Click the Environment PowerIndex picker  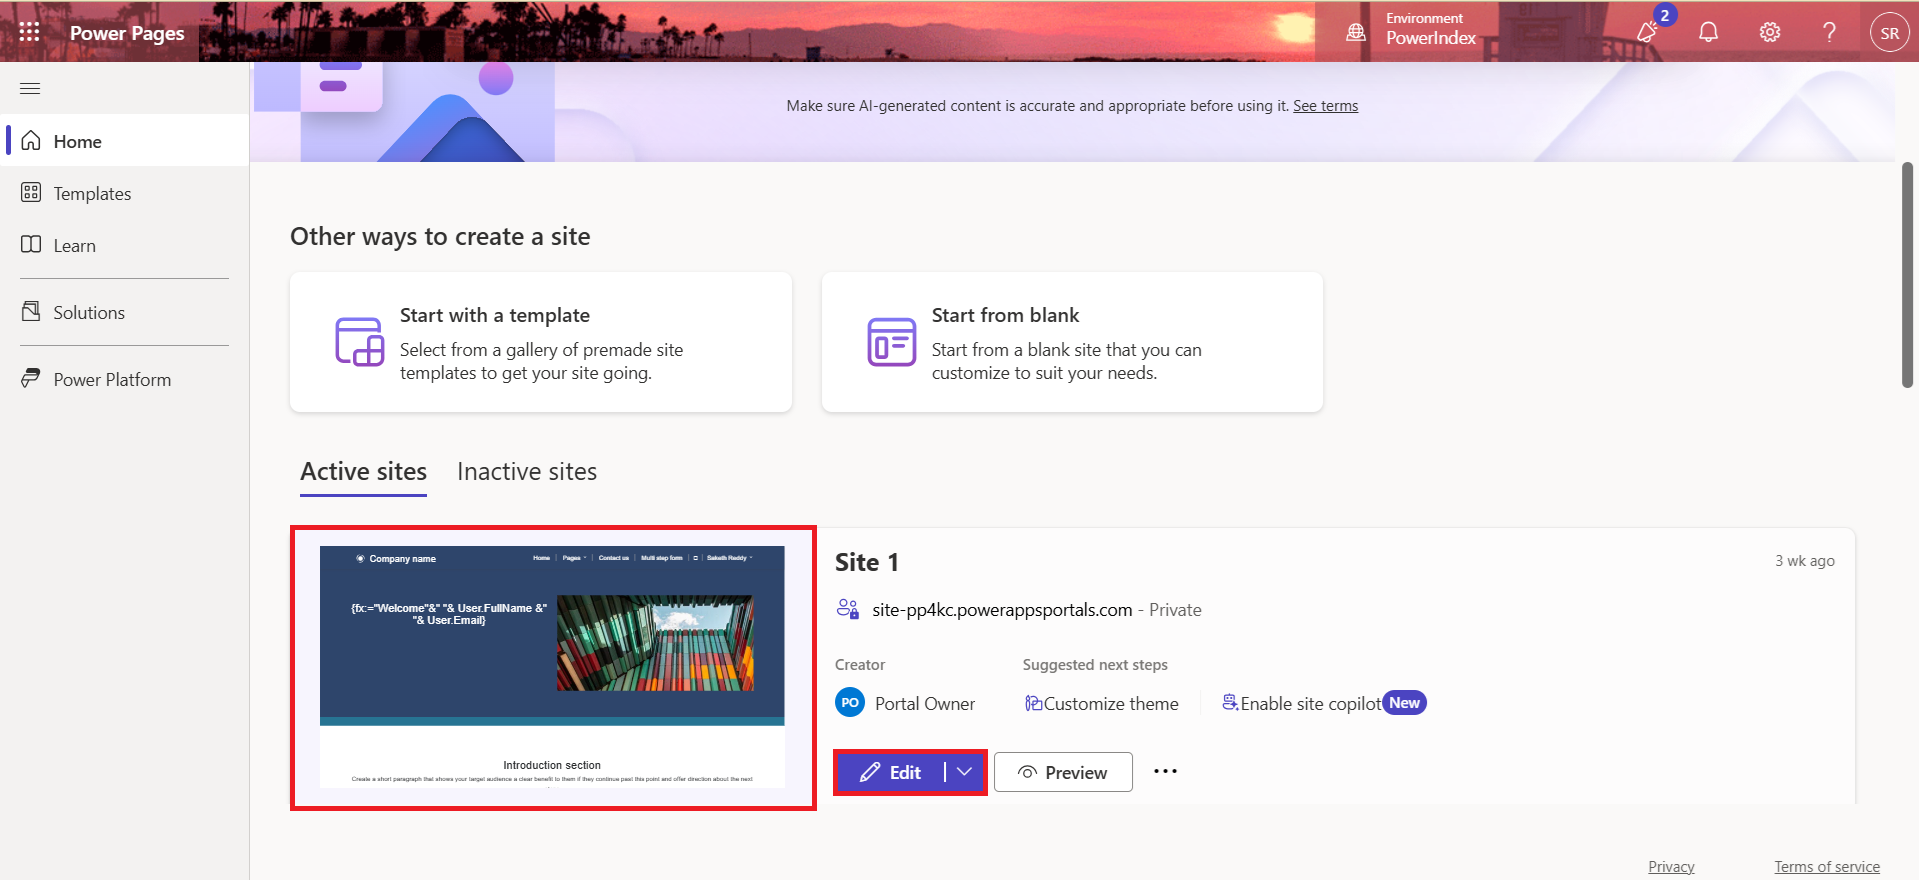pyautogui.click(x=1412, y=30)
